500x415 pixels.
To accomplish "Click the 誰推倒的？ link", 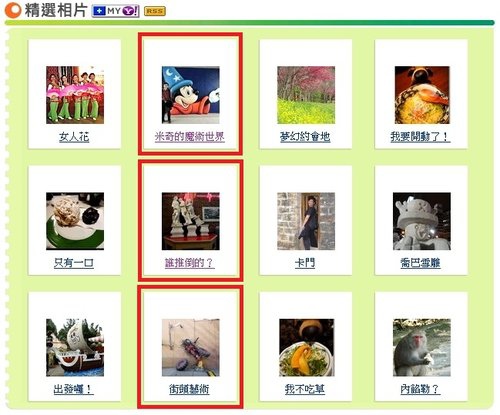I will (189, 263).
